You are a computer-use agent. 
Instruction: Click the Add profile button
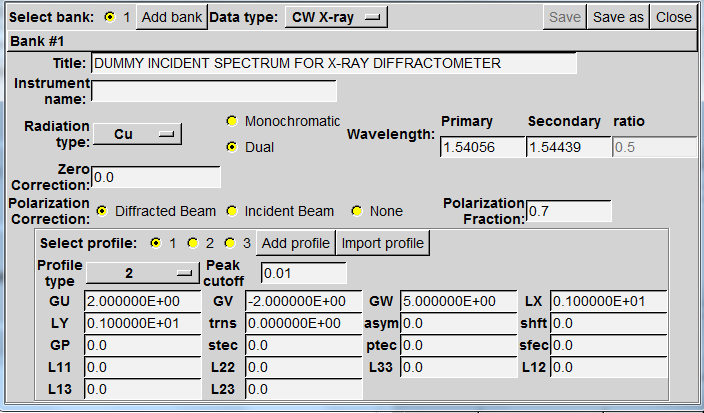tap(295, 243)
